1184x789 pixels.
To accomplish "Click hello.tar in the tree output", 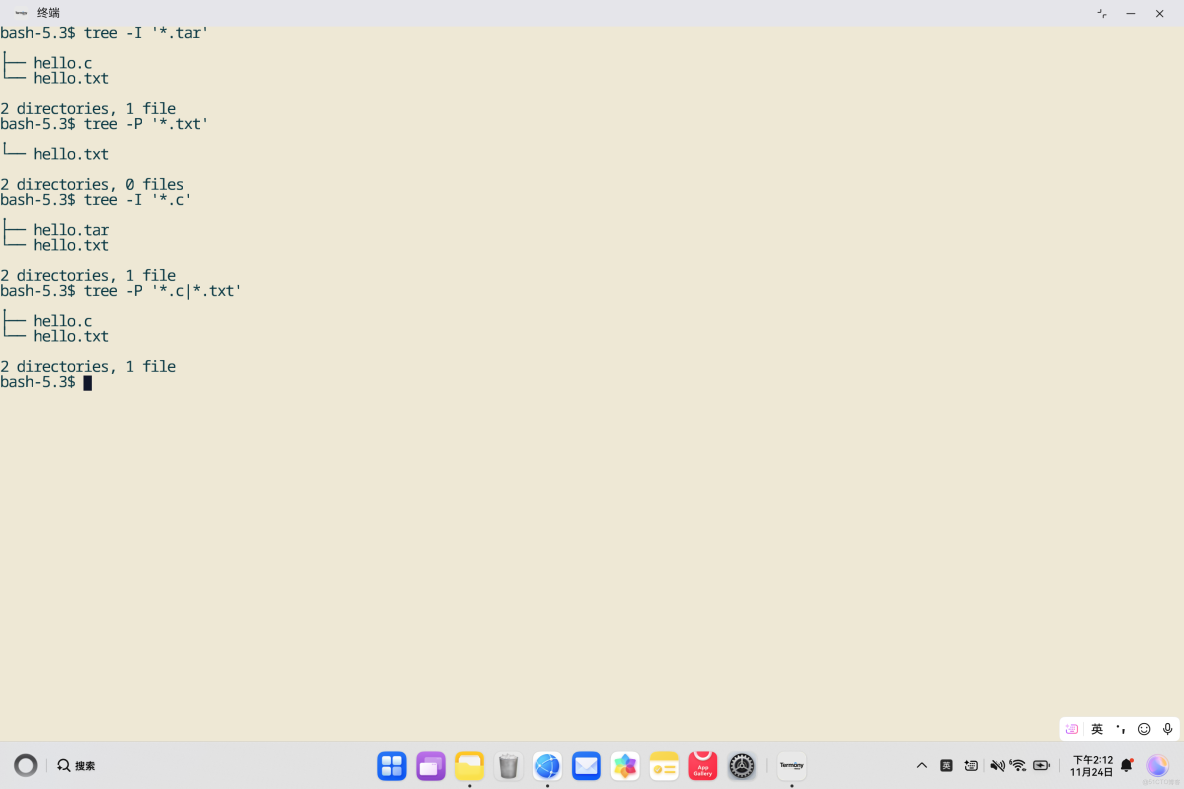I will pos(71,230).
